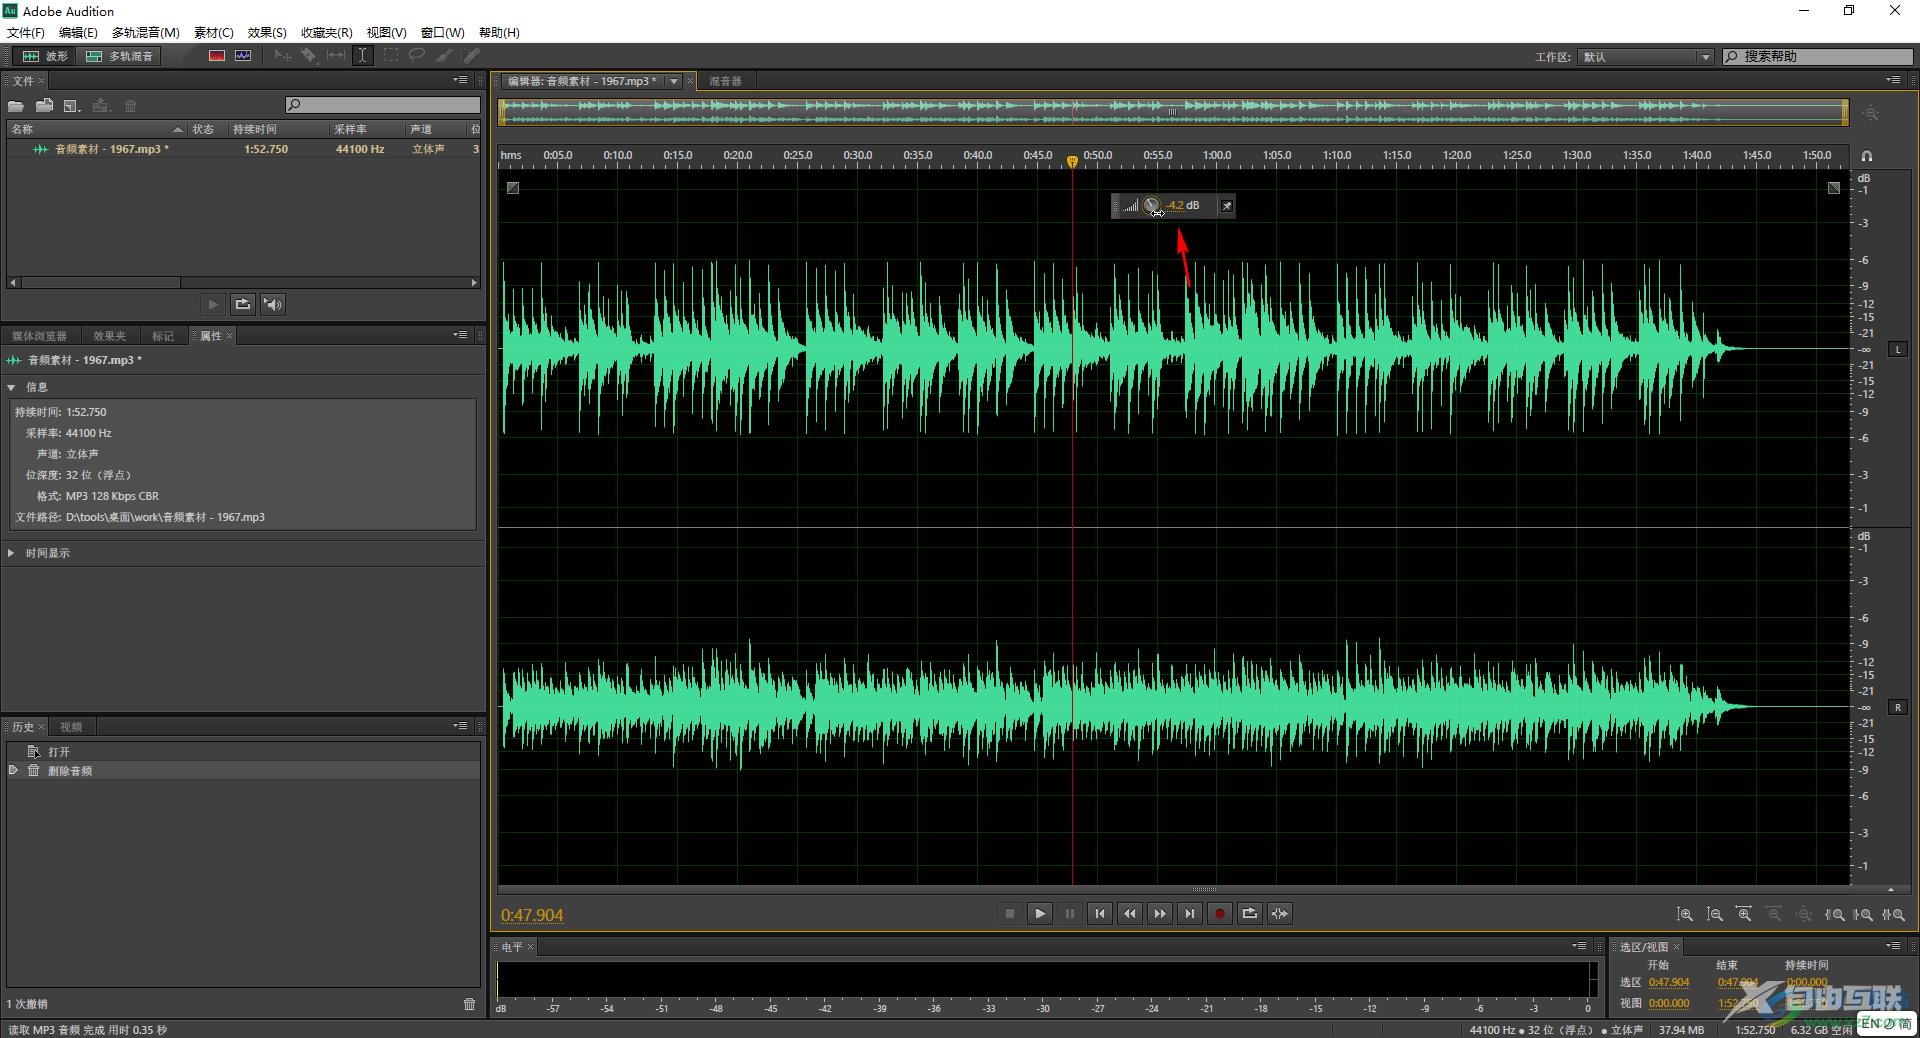Sort files by 采样率 column header

click(x=366, y=129)
